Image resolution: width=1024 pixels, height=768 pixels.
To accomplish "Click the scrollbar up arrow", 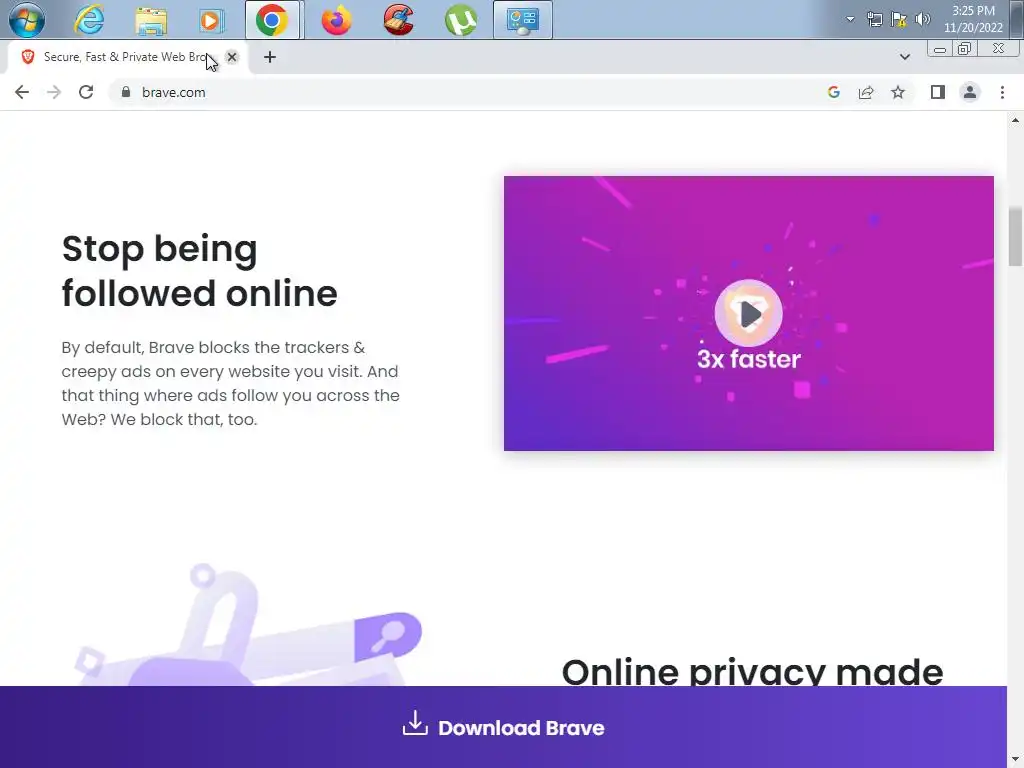I will point(1015,120).
